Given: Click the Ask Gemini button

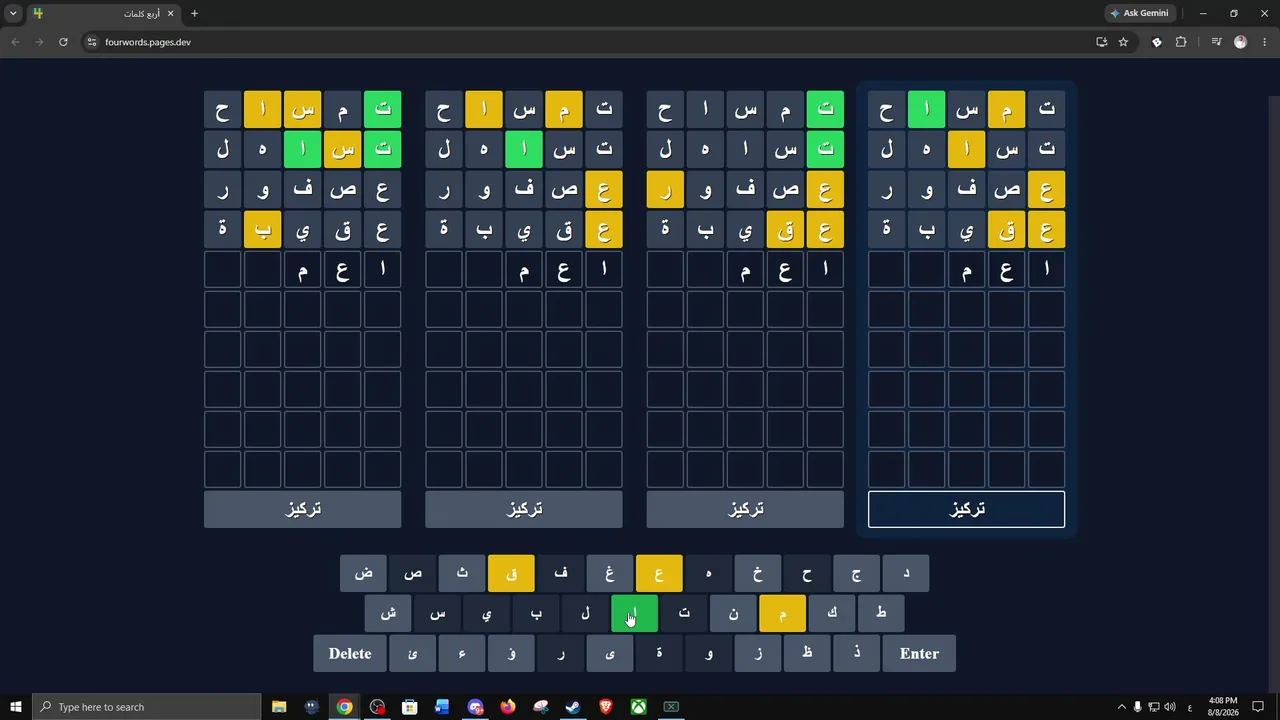Looking at the screenshot, I should coord(1139,13).
